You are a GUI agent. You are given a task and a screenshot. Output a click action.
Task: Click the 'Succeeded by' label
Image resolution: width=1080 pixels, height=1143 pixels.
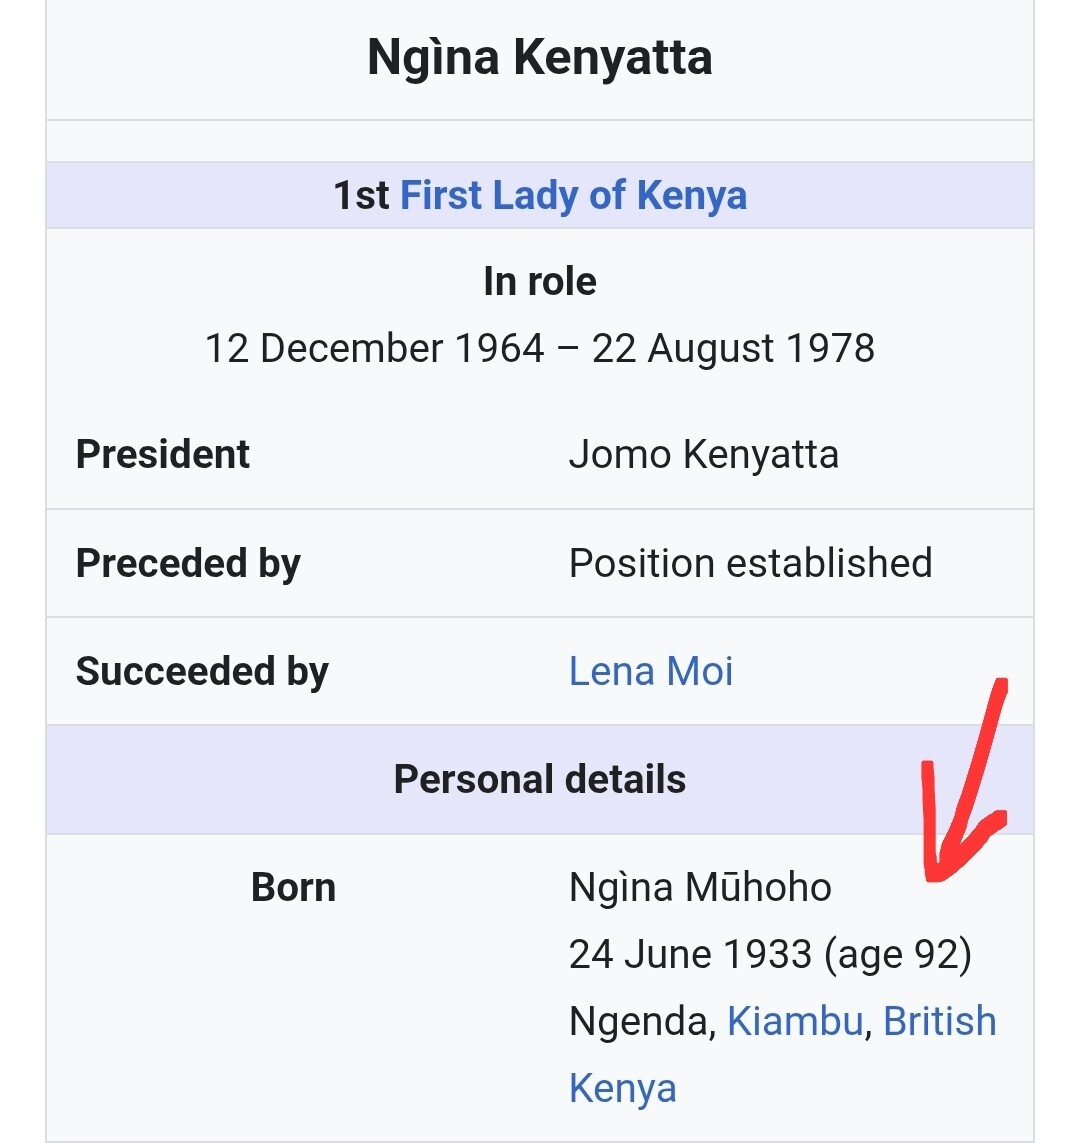[202, 671]
